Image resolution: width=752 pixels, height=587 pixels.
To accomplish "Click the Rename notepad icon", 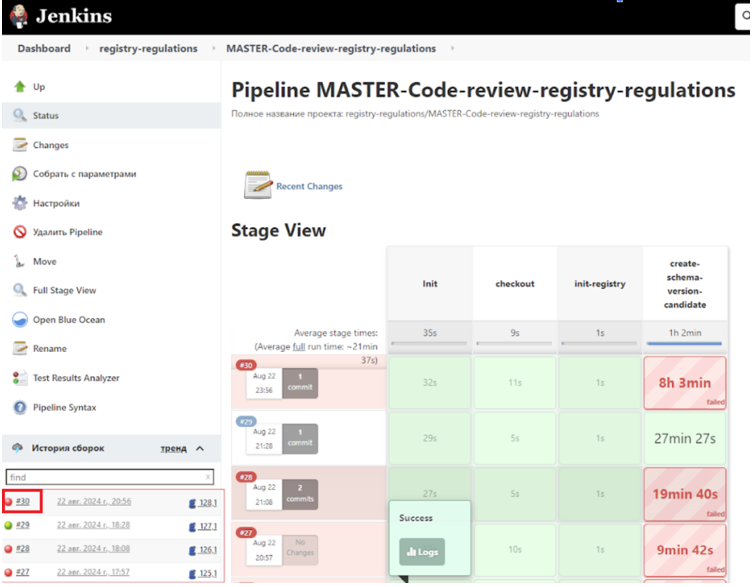I will coord(20,348).
